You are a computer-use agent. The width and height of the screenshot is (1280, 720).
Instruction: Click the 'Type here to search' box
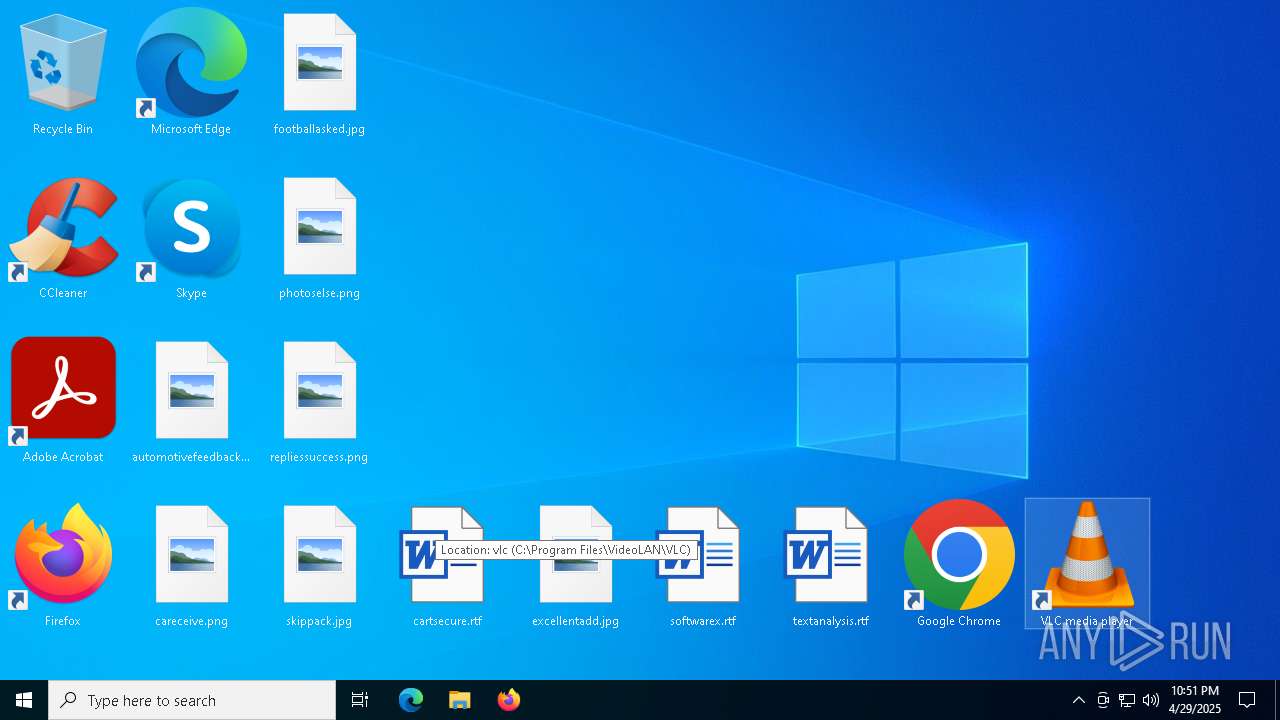click(x=192, y=700)
